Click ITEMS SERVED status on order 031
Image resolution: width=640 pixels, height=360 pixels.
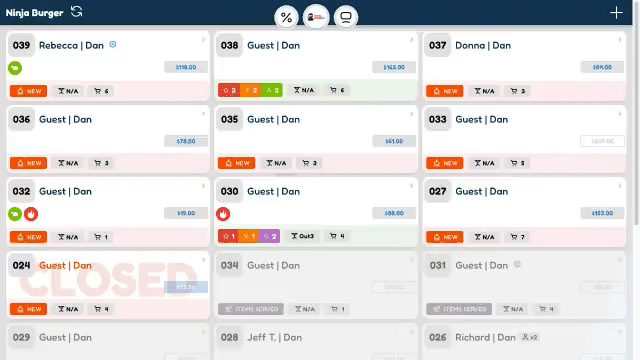click(x=459, y=309)
